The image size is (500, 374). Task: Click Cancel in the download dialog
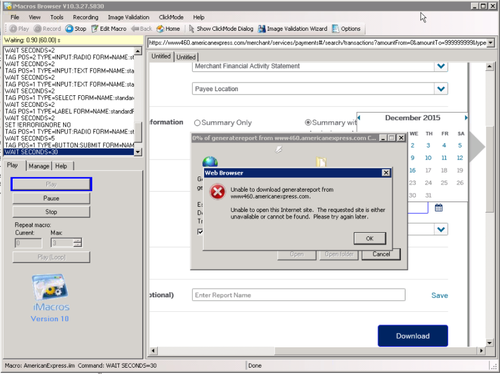coord(381,254)
